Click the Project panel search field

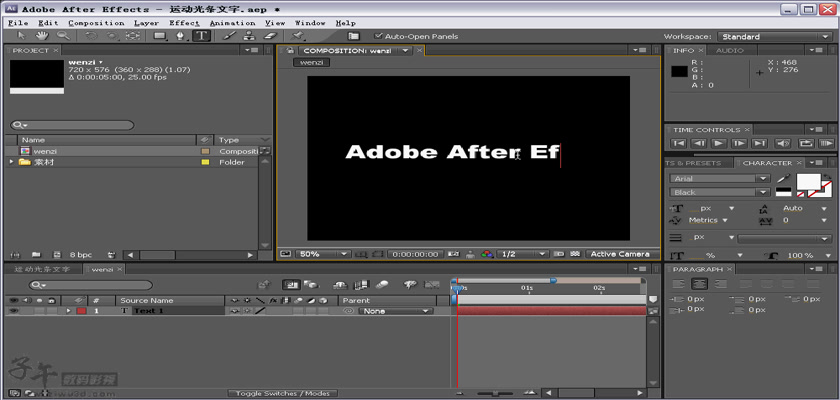tap(72, 125)
